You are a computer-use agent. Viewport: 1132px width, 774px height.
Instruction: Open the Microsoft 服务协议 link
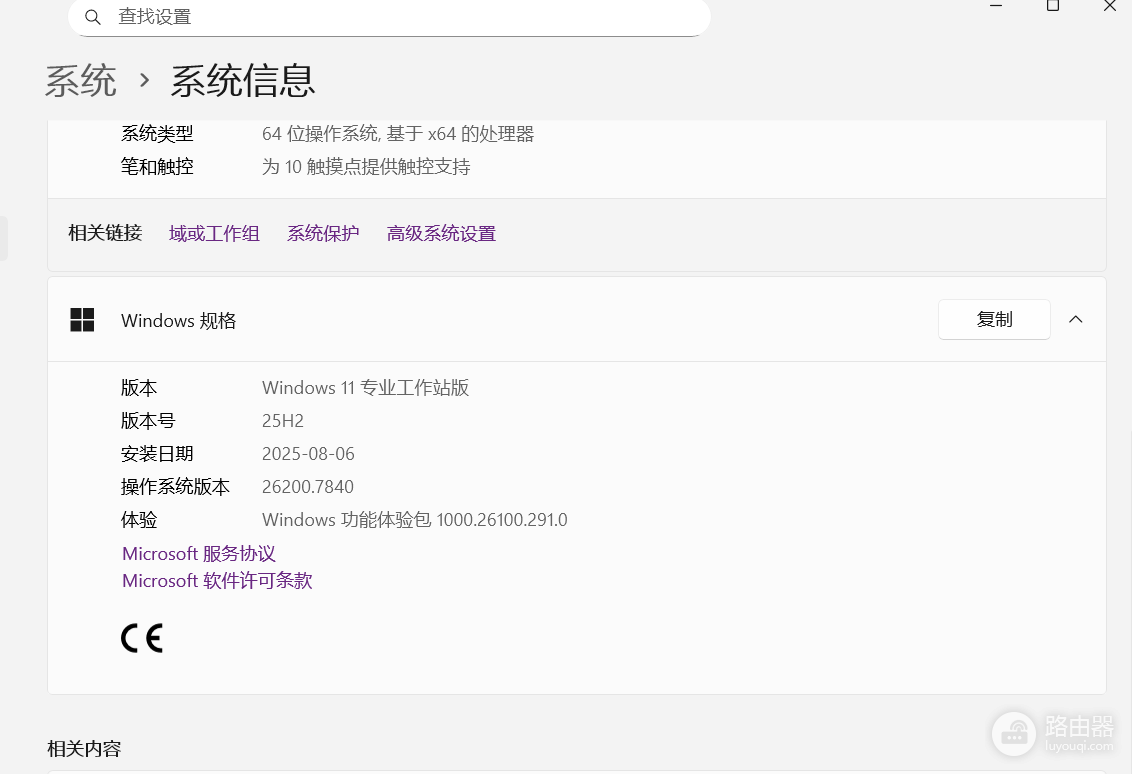(199, 554)
